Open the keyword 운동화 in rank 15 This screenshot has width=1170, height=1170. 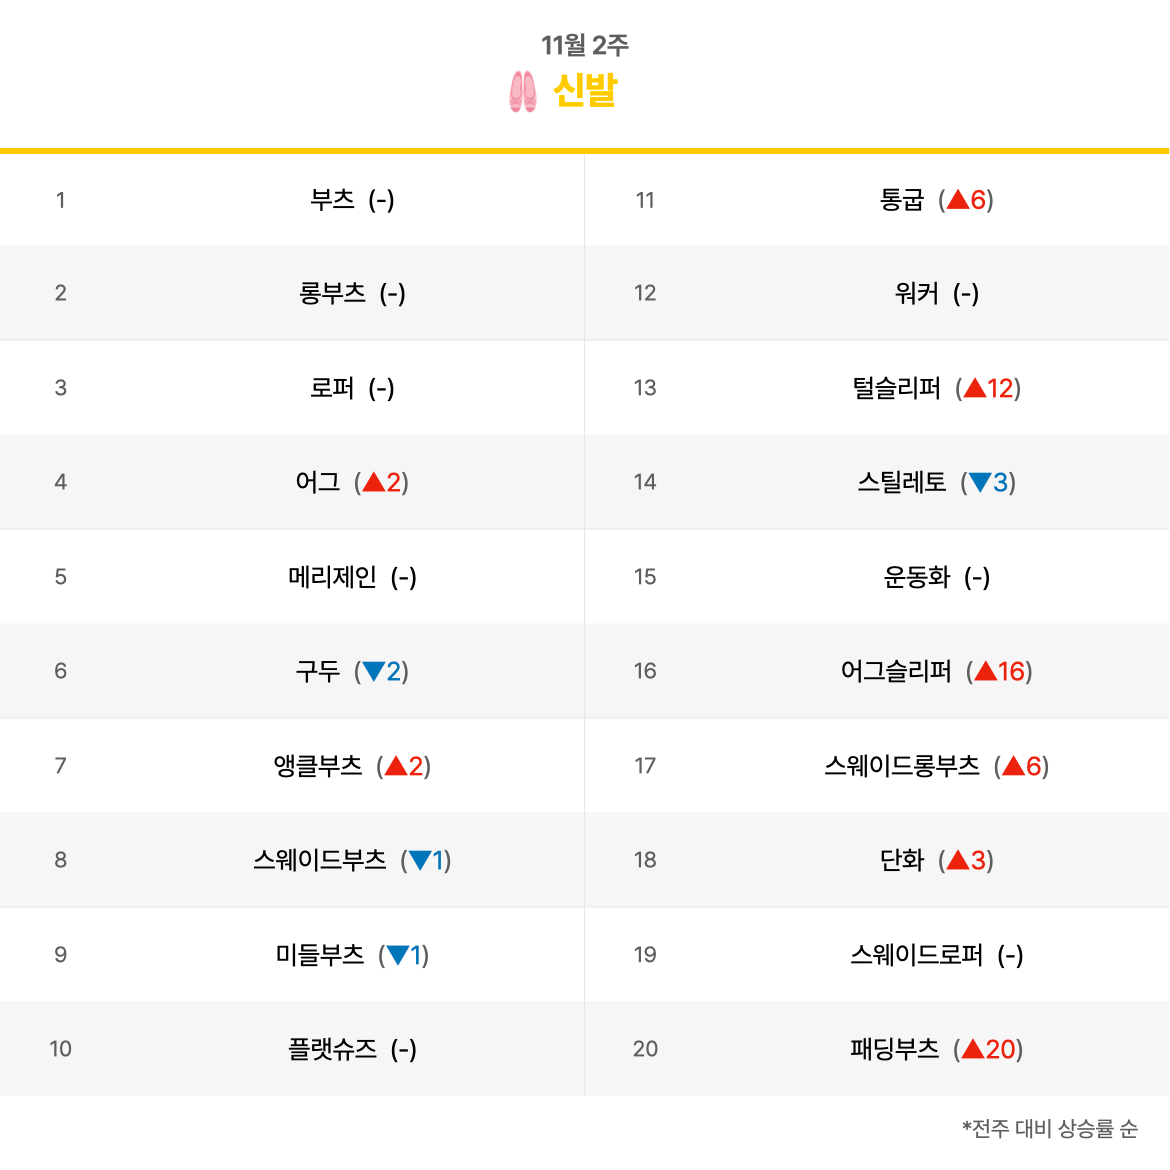pos(916,577)
